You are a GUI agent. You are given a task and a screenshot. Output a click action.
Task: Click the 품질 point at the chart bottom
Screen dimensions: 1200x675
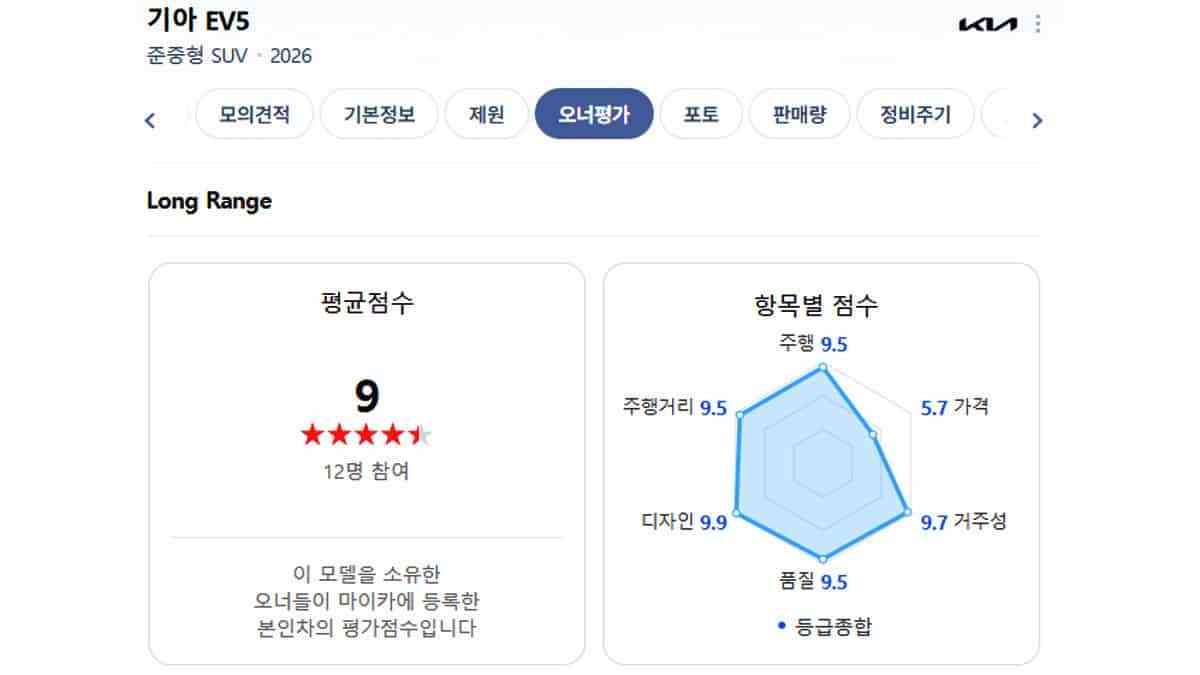pos(823,557)
